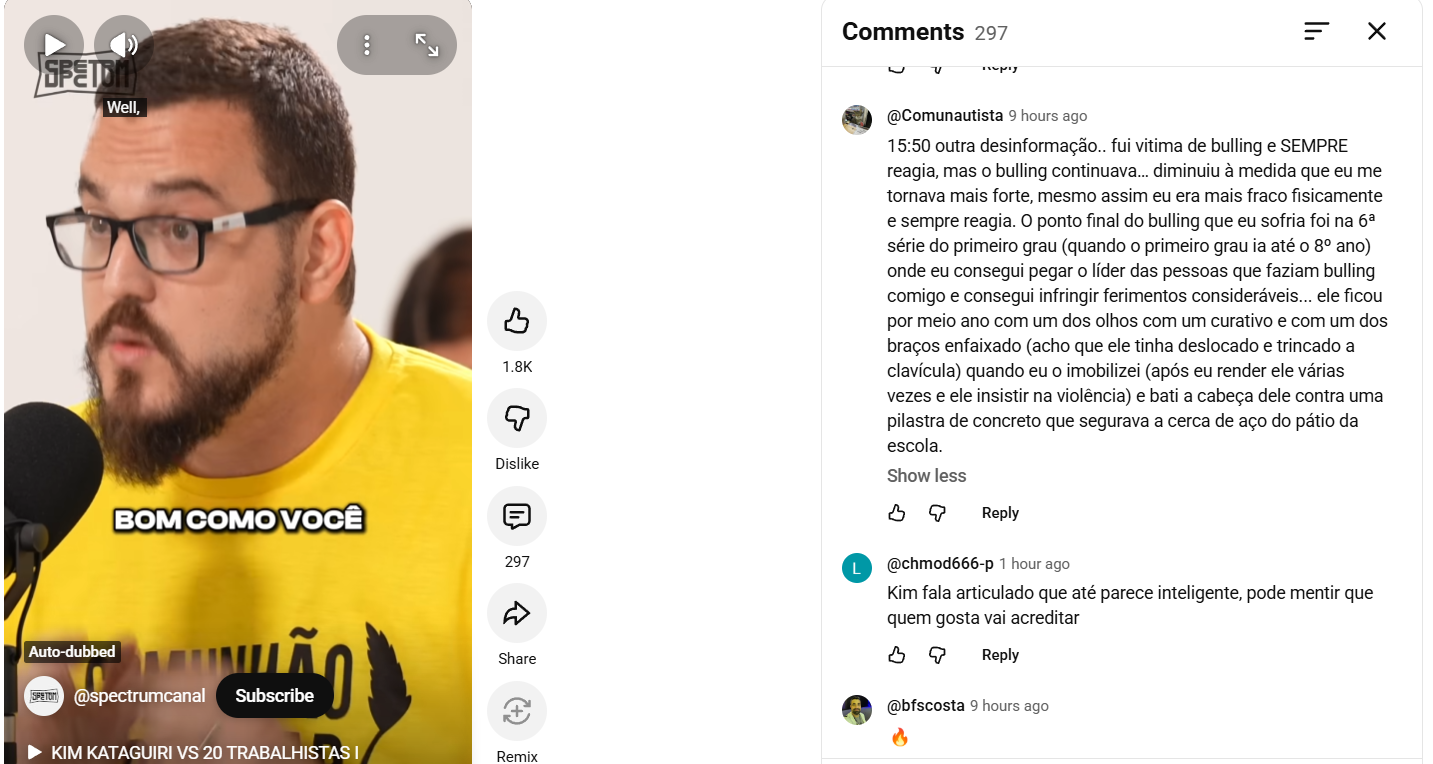1433x764 pixels.
Task: Collapse the comment with Show less
Action: (926, 476)
